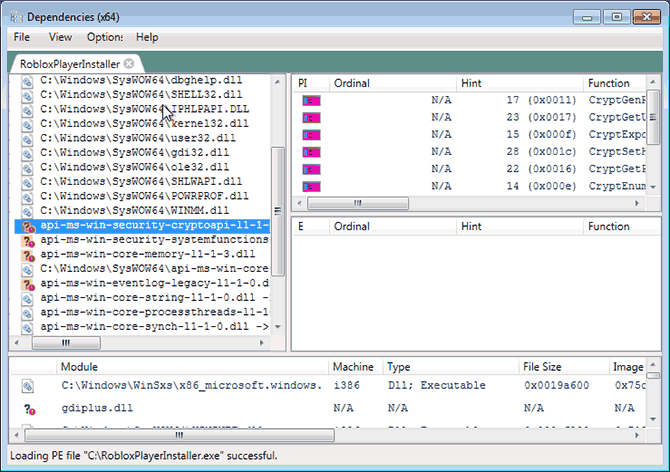Sort module list by Machine column
Screen dimensions: 670x472
356,367
